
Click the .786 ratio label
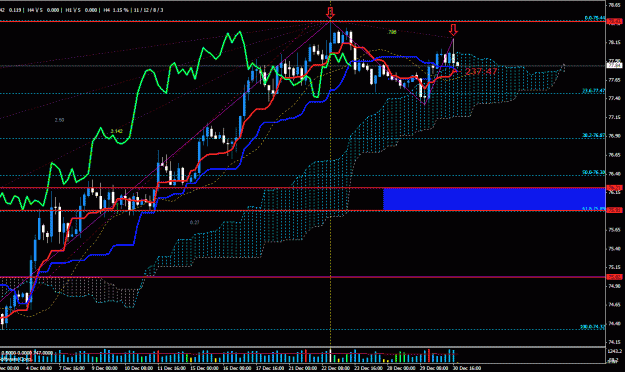point(392,32)
